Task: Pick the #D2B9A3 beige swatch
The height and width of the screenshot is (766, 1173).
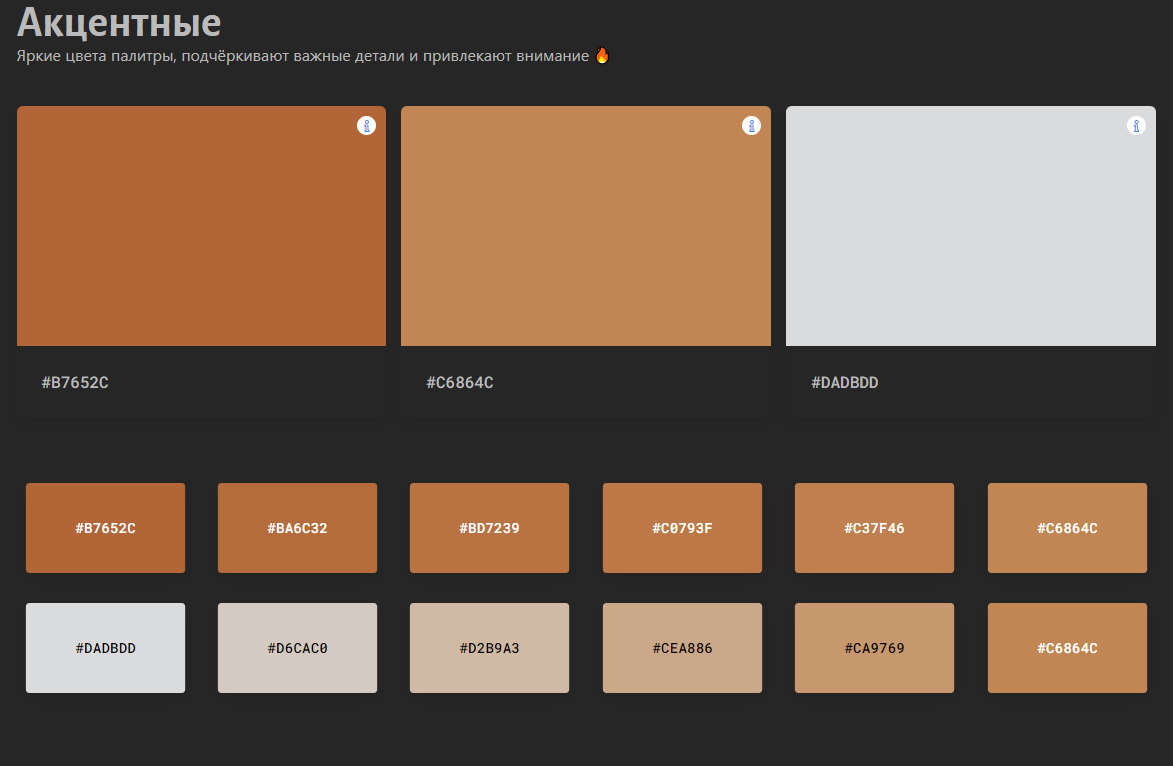Action: (489, 648)
